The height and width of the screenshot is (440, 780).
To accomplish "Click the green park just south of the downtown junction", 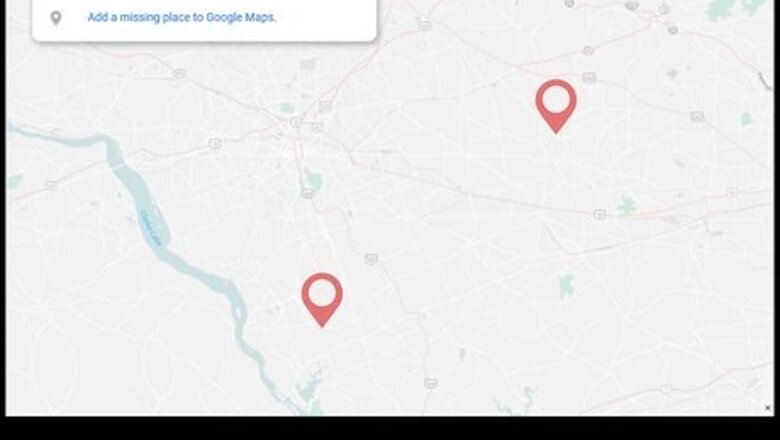I will [x=313, y=178].
